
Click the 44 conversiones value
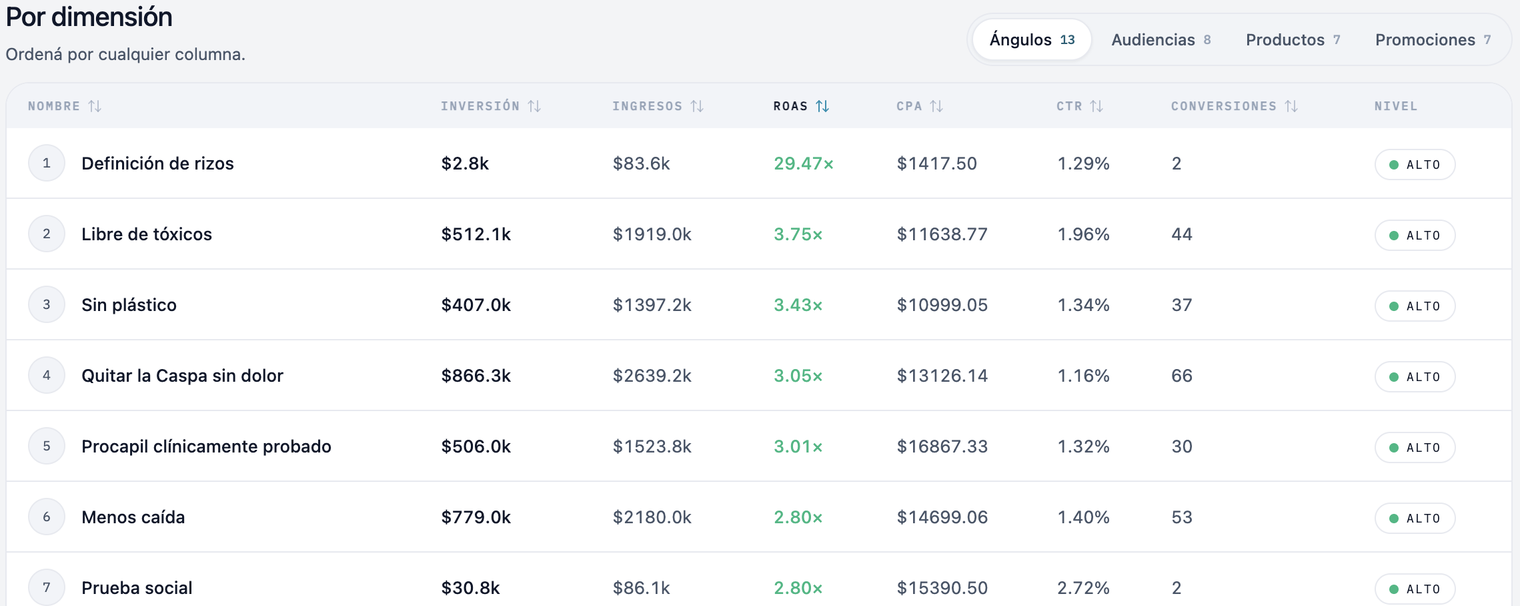(x=1182, y=234)
